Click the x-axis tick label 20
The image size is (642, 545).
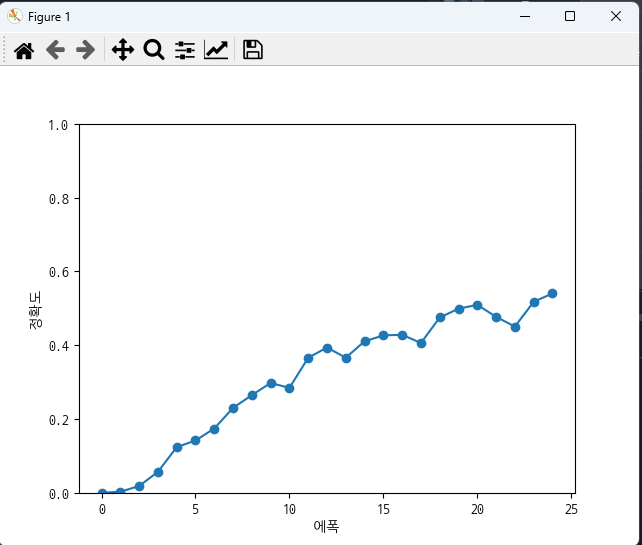(477, 509)
